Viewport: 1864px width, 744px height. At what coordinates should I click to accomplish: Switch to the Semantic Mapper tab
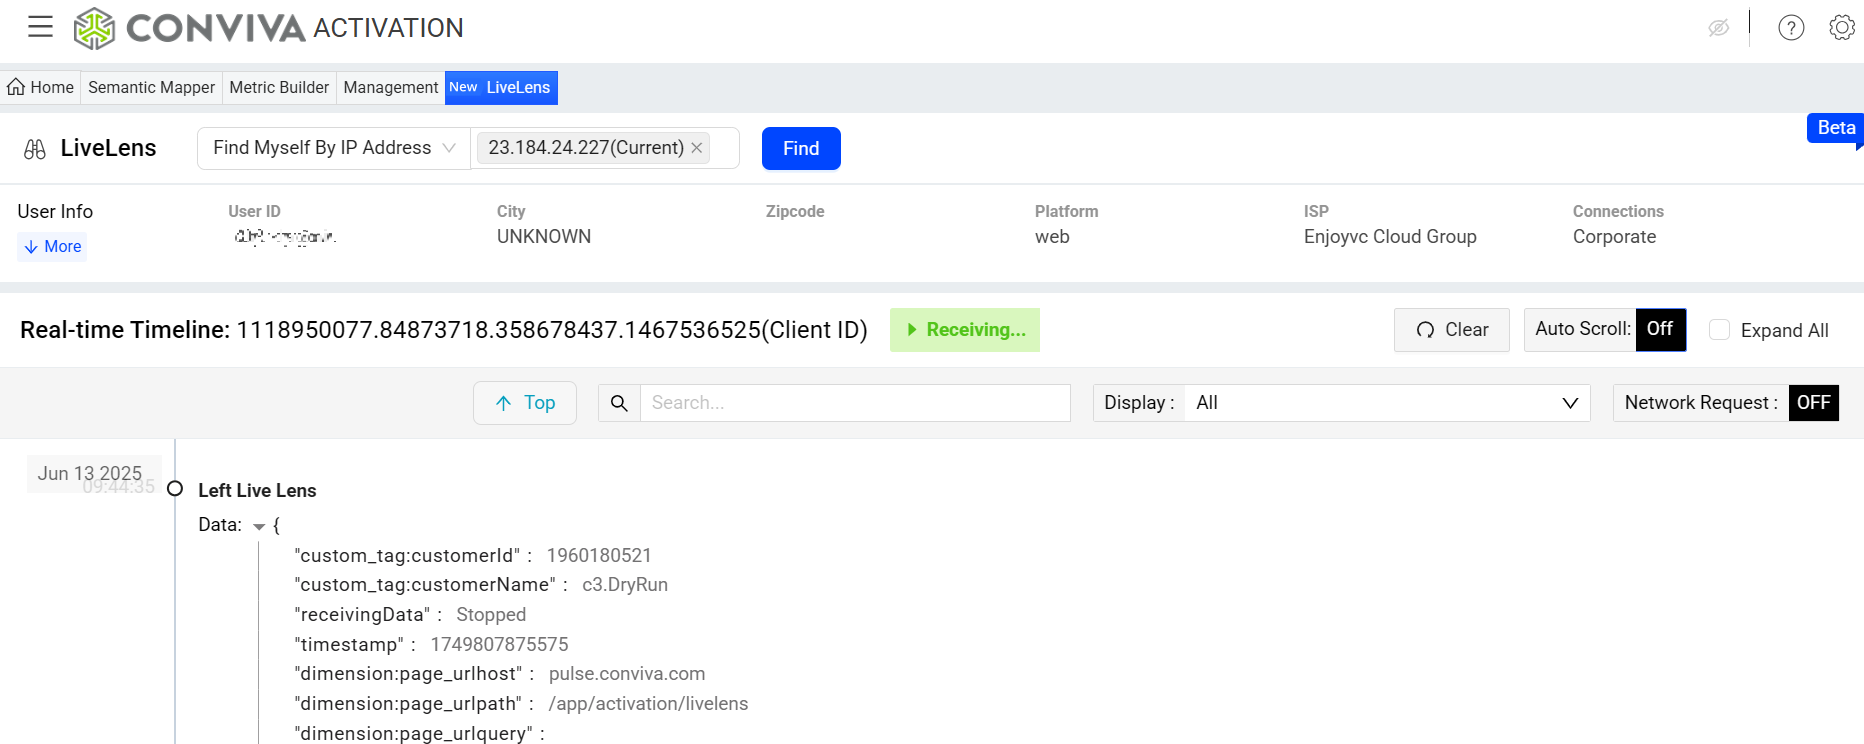151,88
